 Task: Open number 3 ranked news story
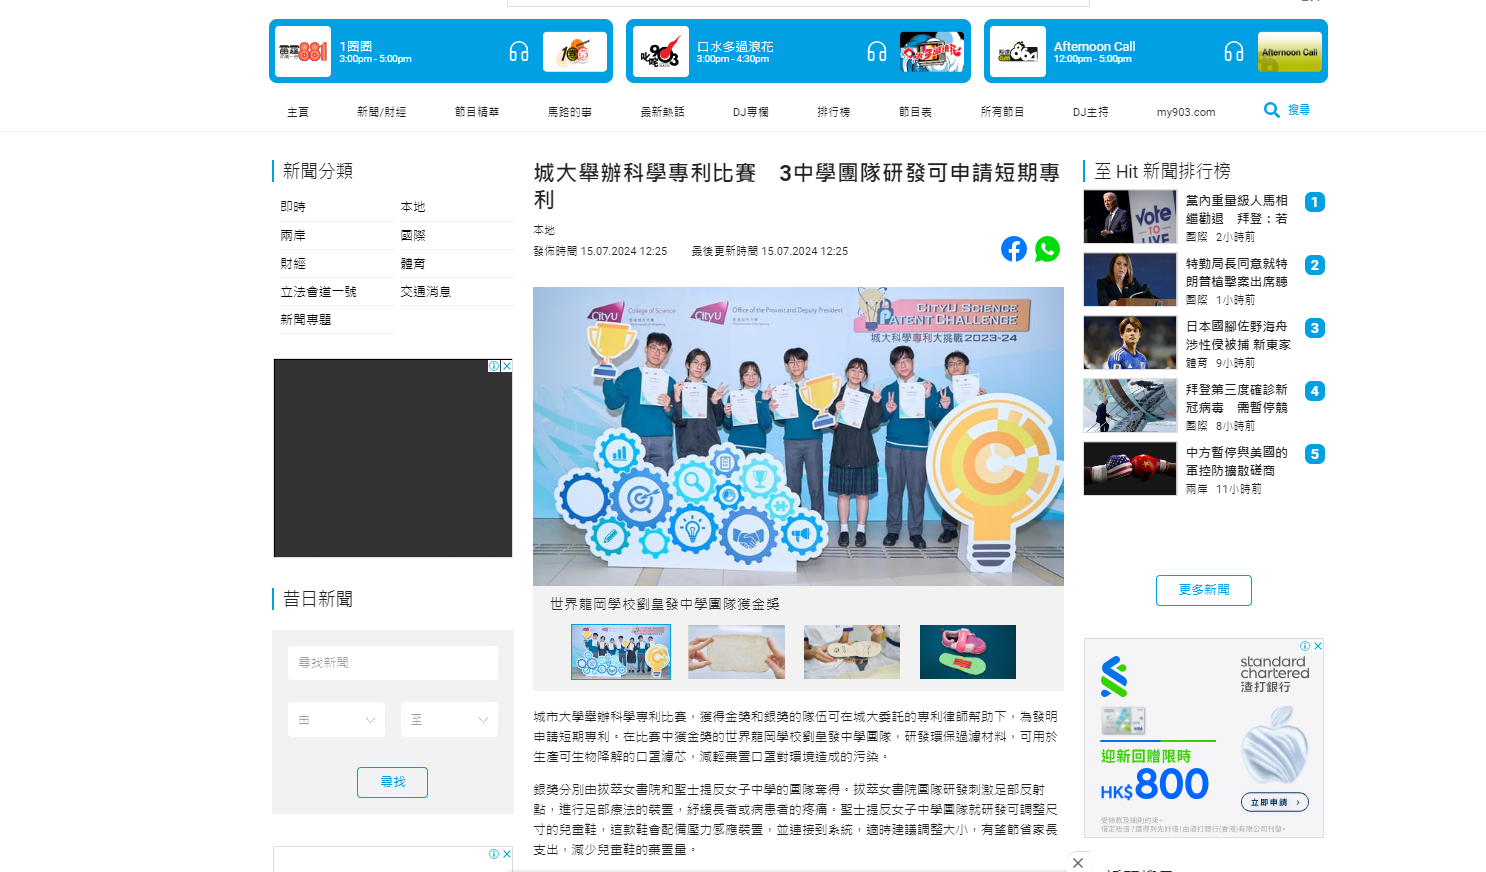1237,335
